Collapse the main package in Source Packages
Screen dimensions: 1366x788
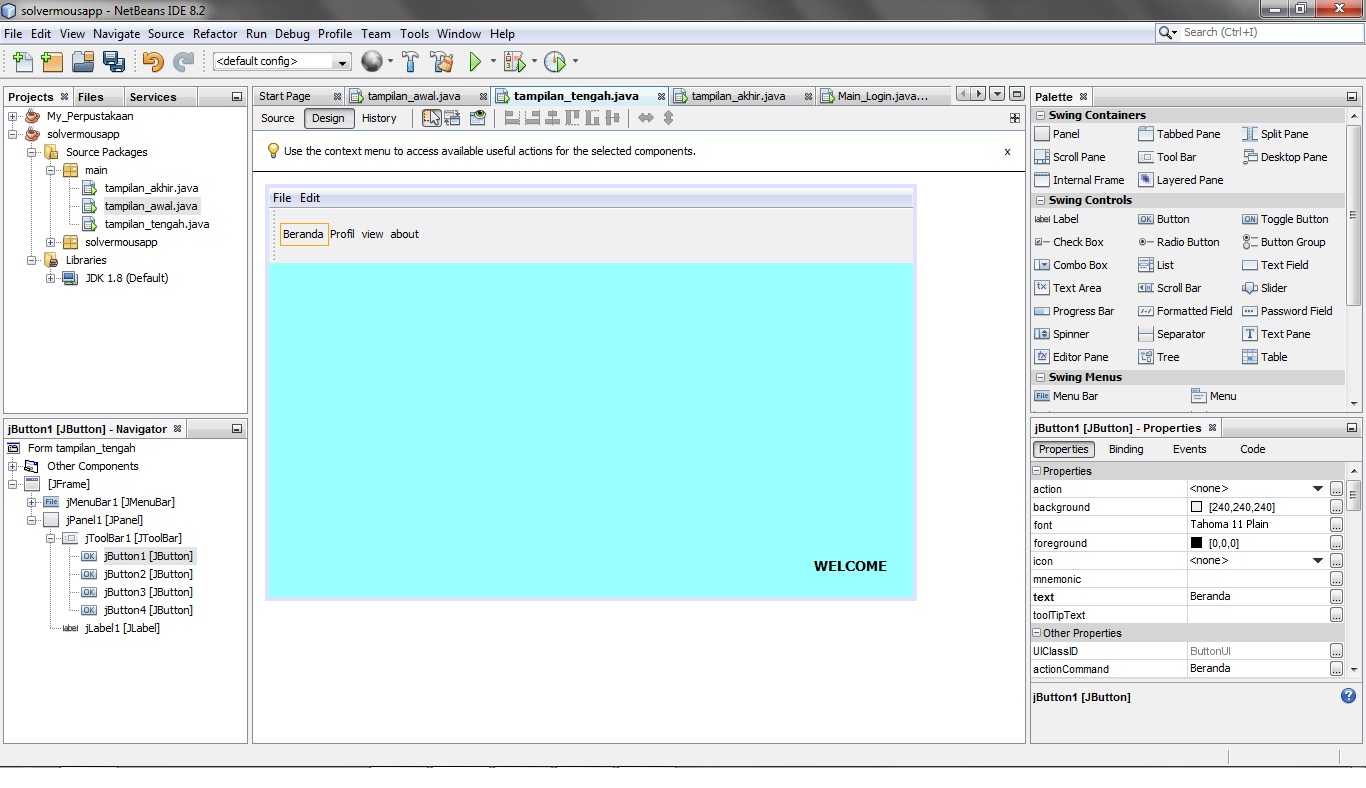tap(50, 170)
